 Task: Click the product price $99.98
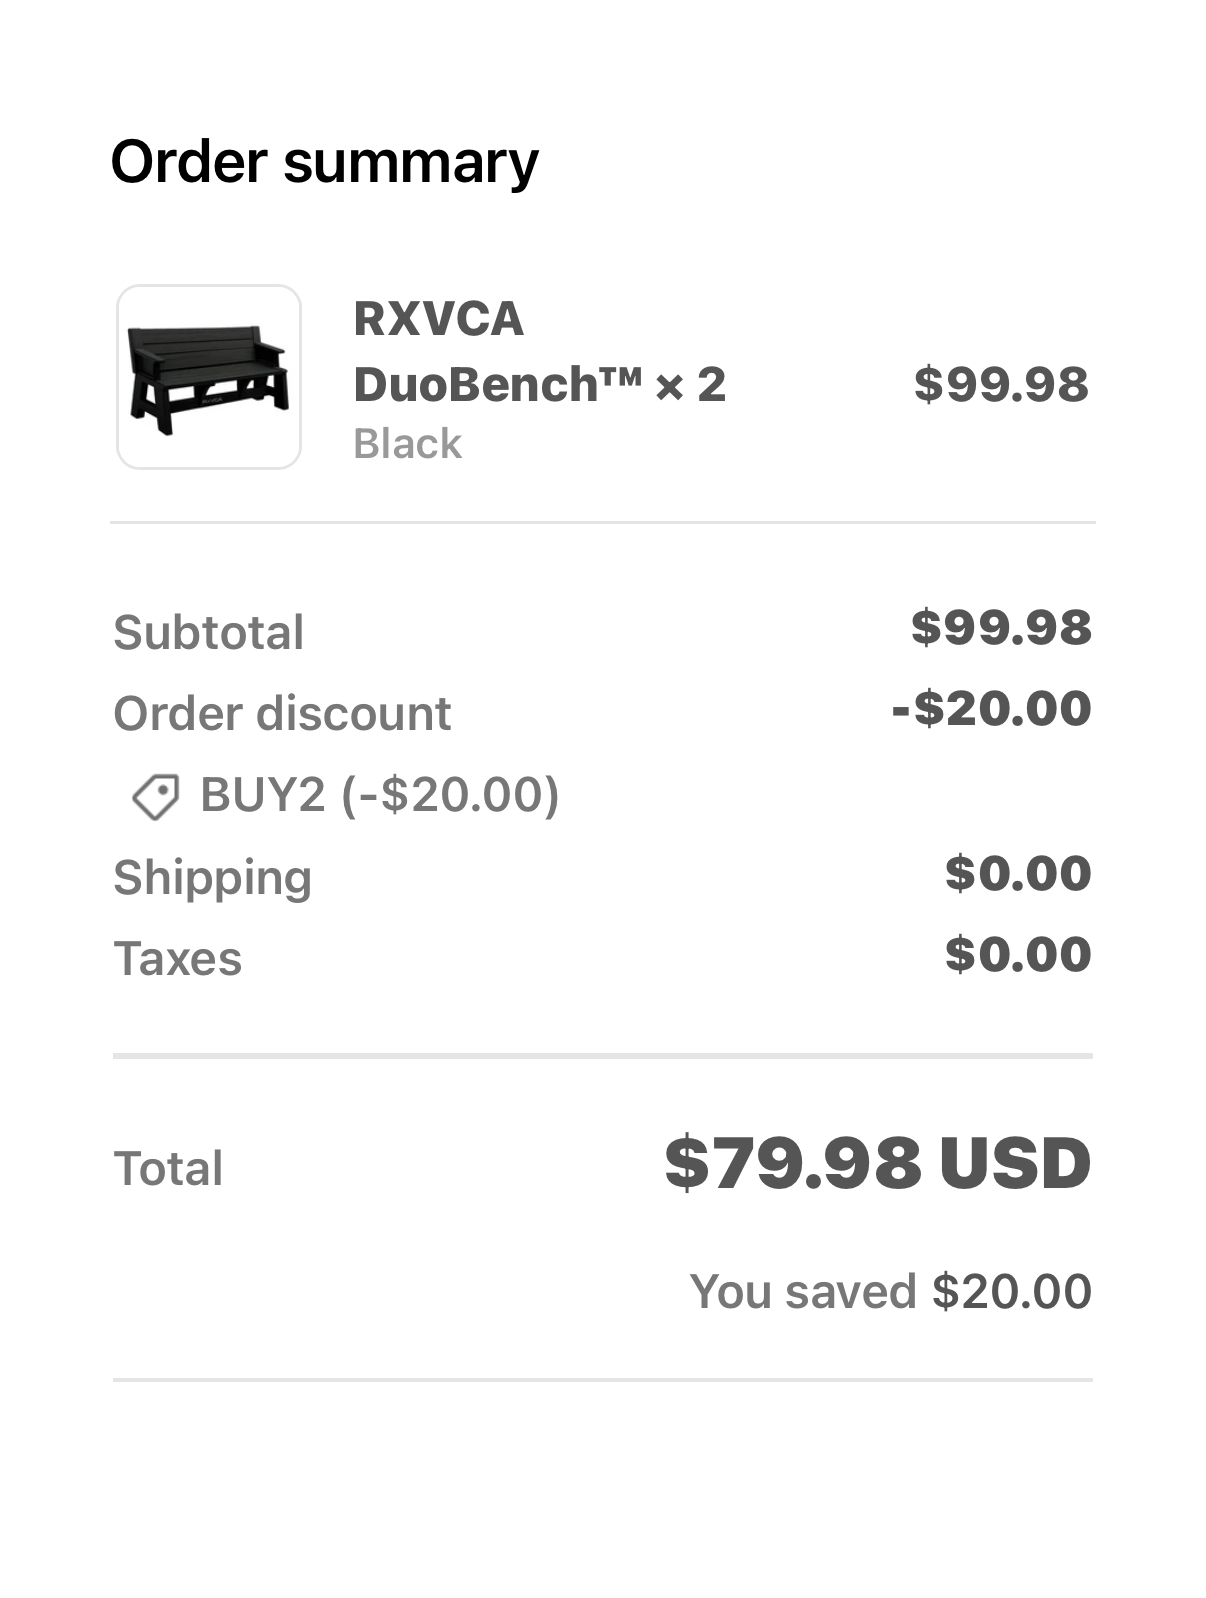coord(1001,384)
